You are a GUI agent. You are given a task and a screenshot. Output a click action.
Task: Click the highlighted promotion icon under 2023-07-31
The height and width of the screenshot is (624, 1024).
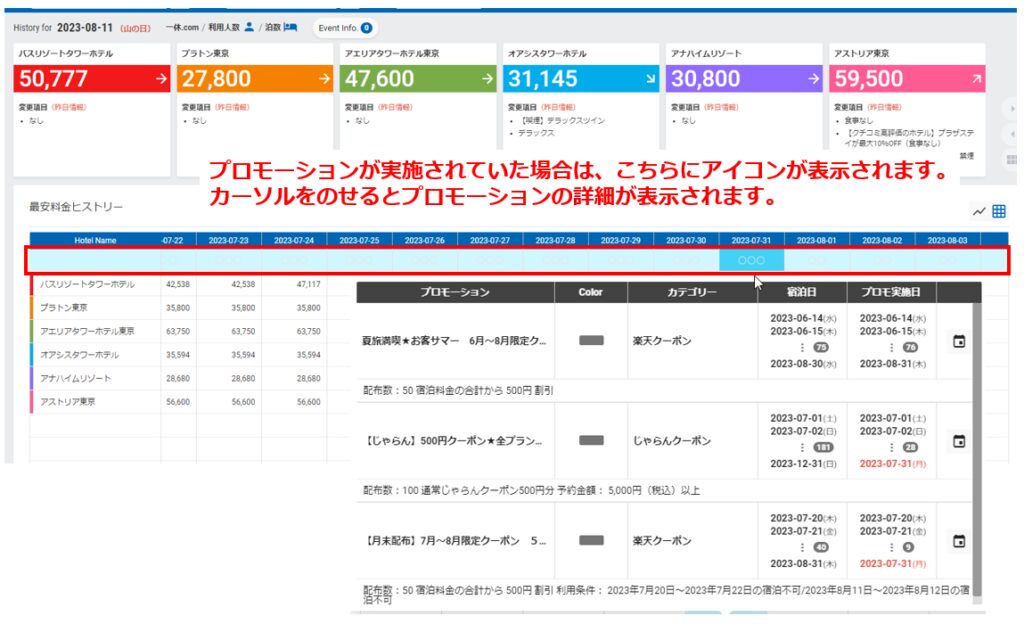751,260
